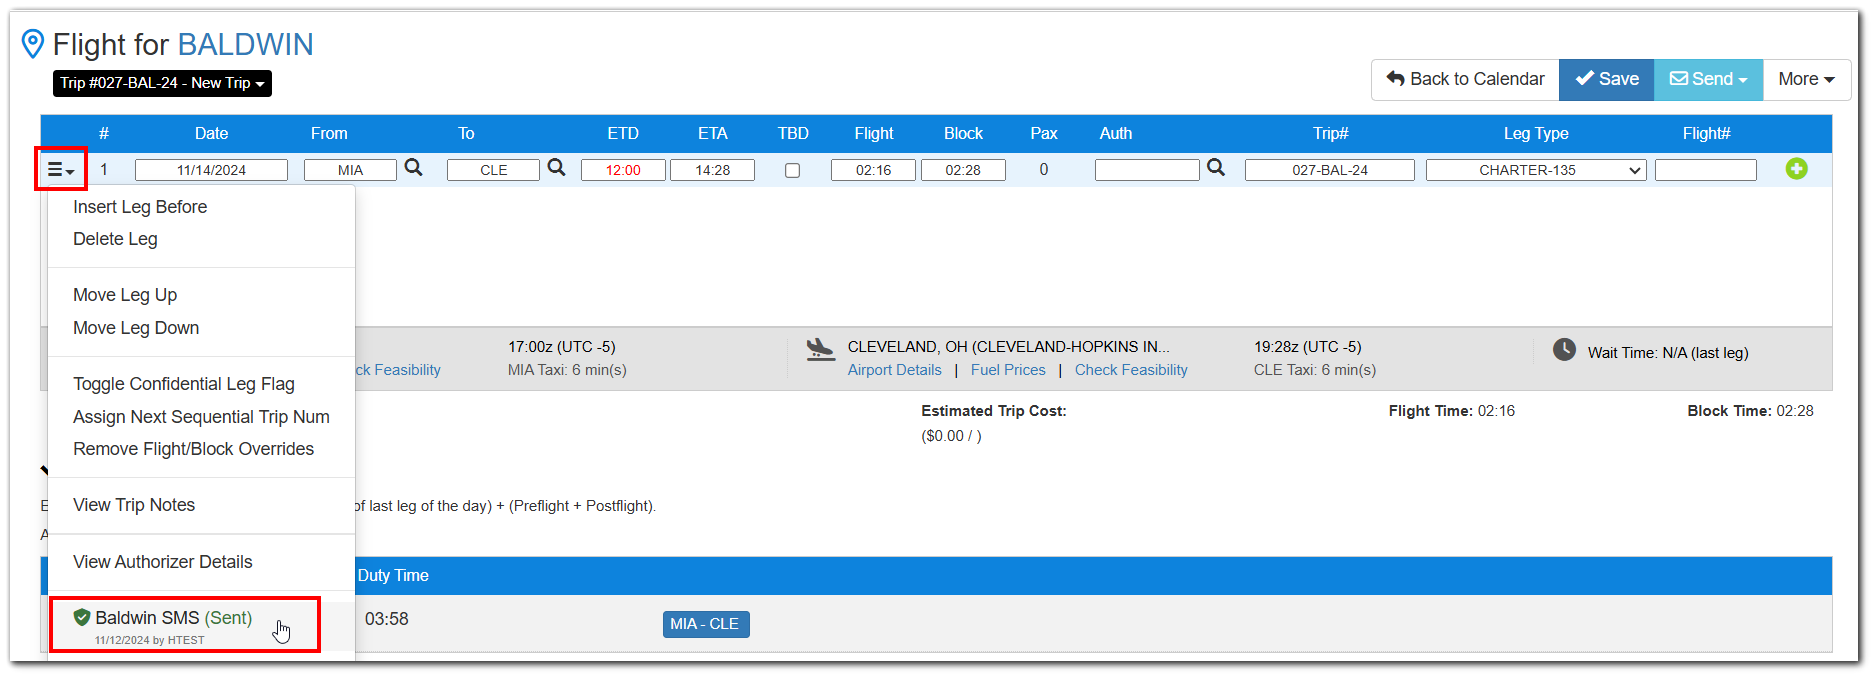
Task: Save the flight
Action: (x=1606, y=79)
